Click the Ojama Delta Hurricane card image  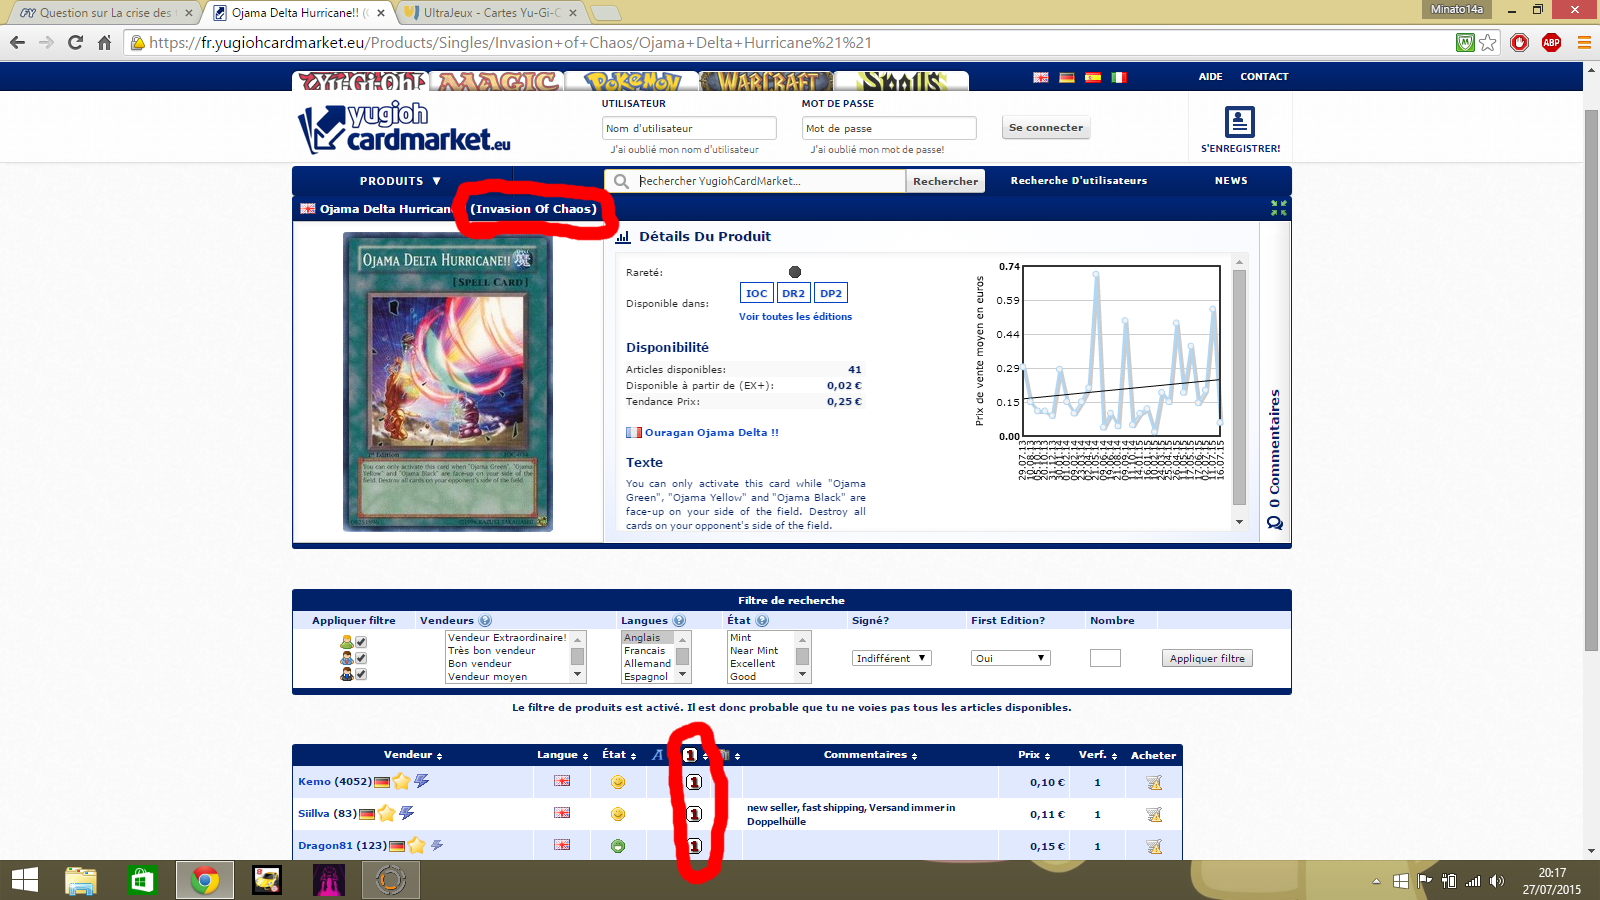tap(448, 381)
